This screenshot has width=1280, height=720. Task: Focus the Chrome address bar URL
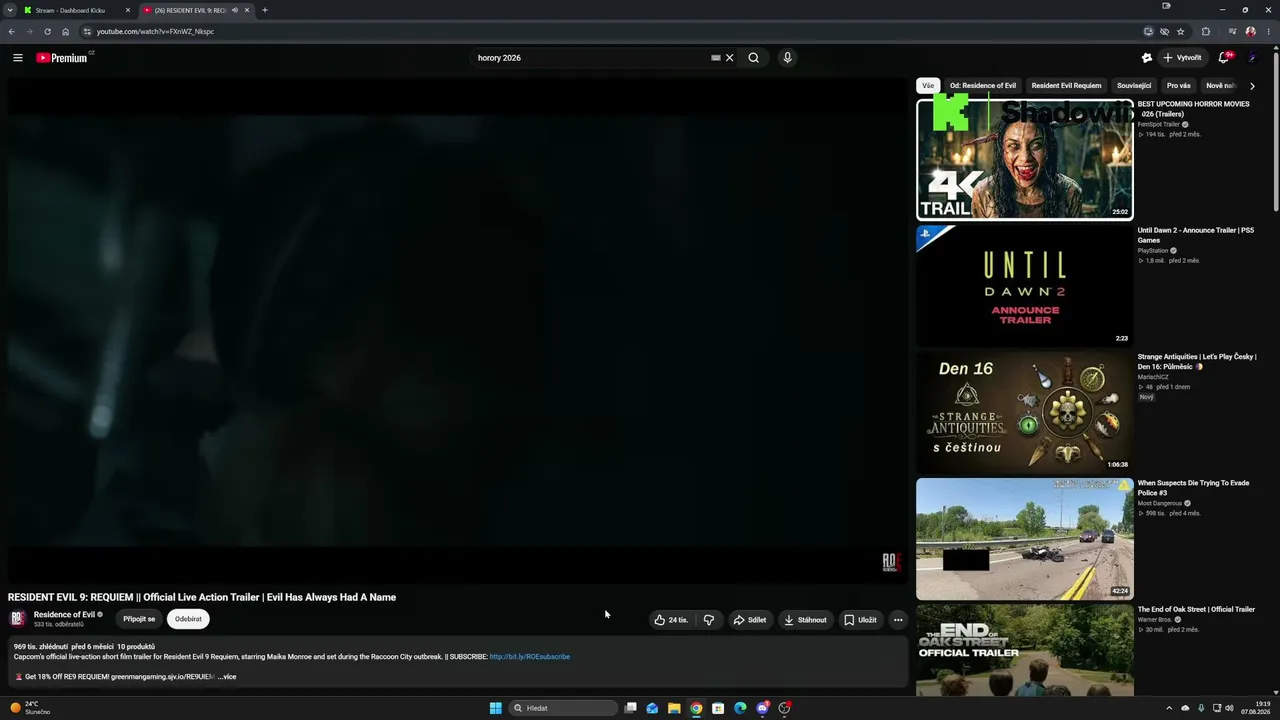(x=155, y=31)
